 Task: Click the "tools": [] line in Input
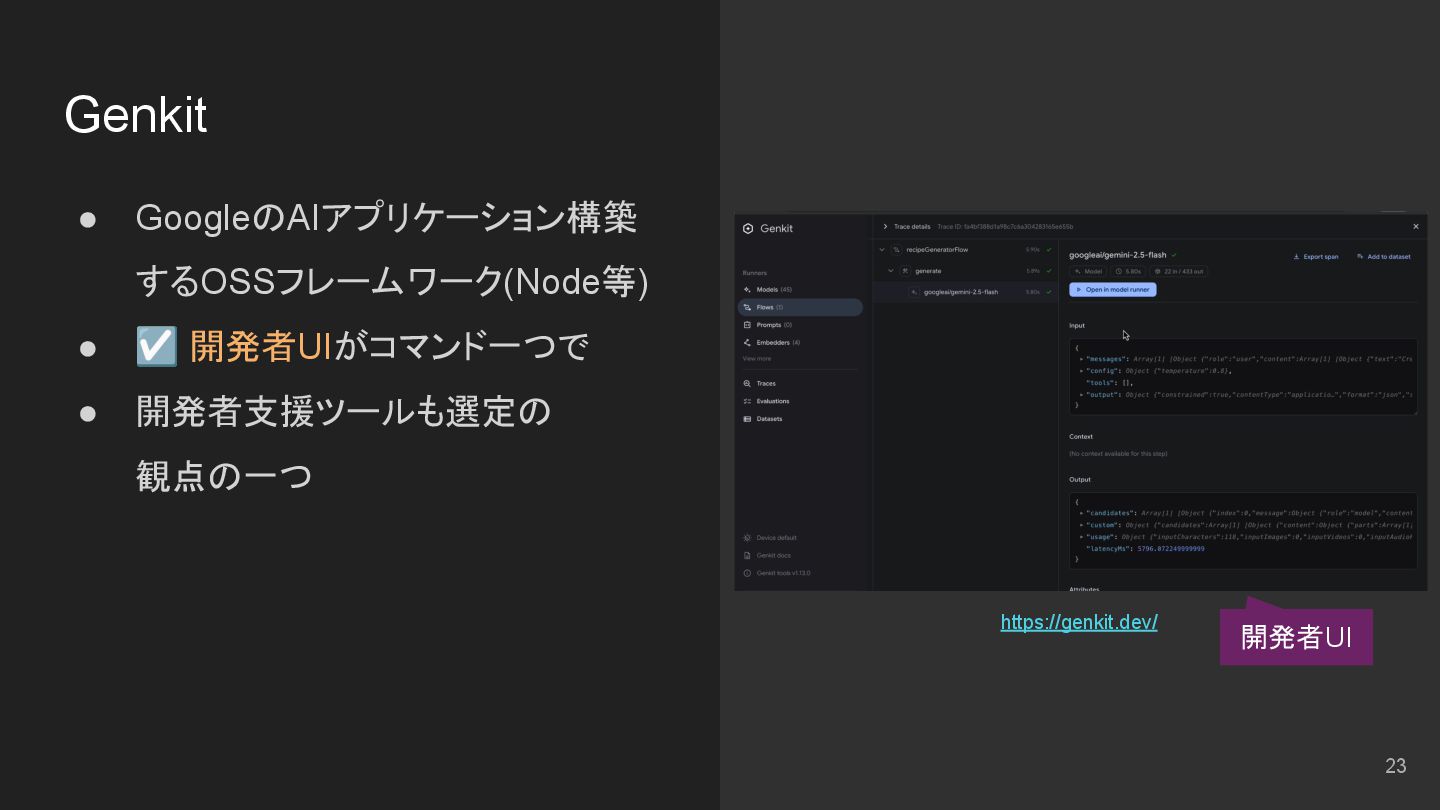click(1109, 383)
